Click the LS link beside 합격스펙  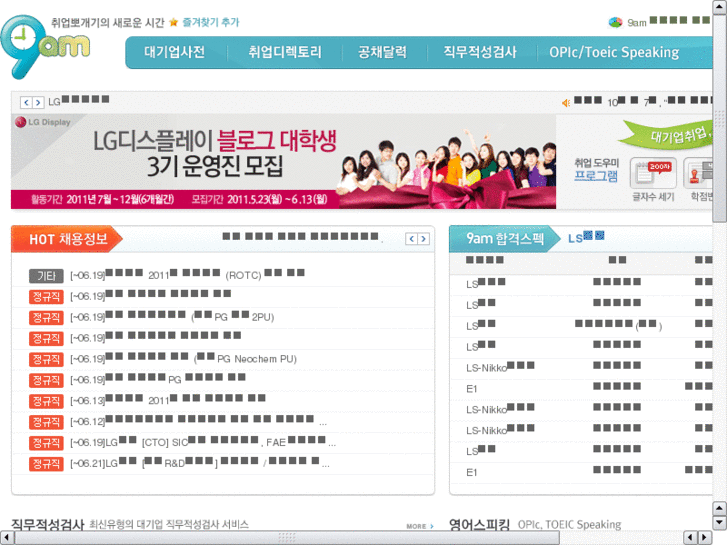586,237
